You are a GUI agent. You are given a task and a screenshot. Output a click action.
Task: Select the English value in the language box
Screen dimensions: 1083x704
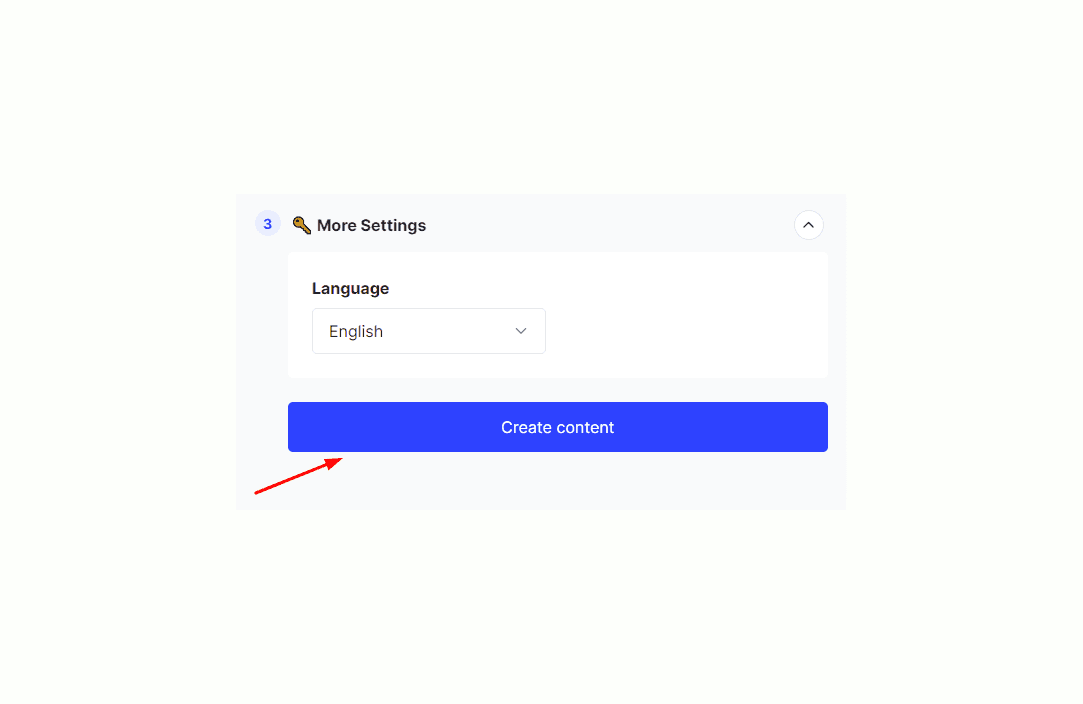356,332
